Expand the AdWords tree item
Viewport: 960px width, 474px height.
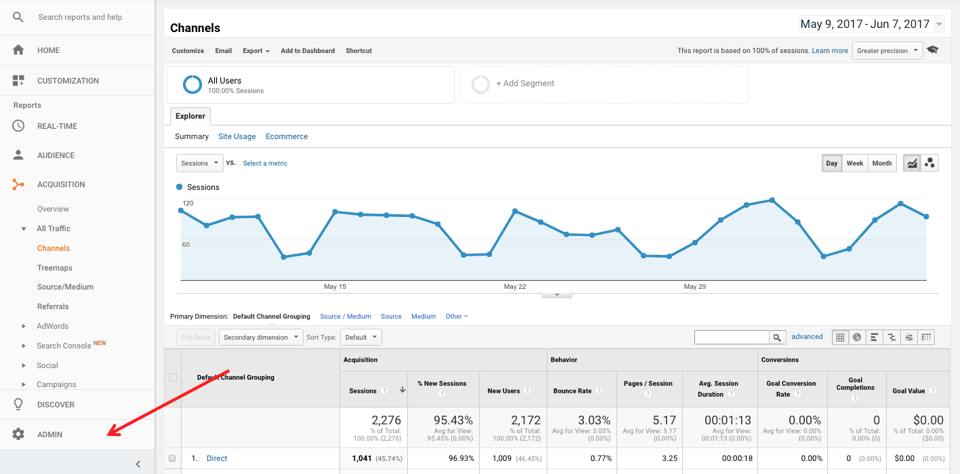[x=24, y=326]
